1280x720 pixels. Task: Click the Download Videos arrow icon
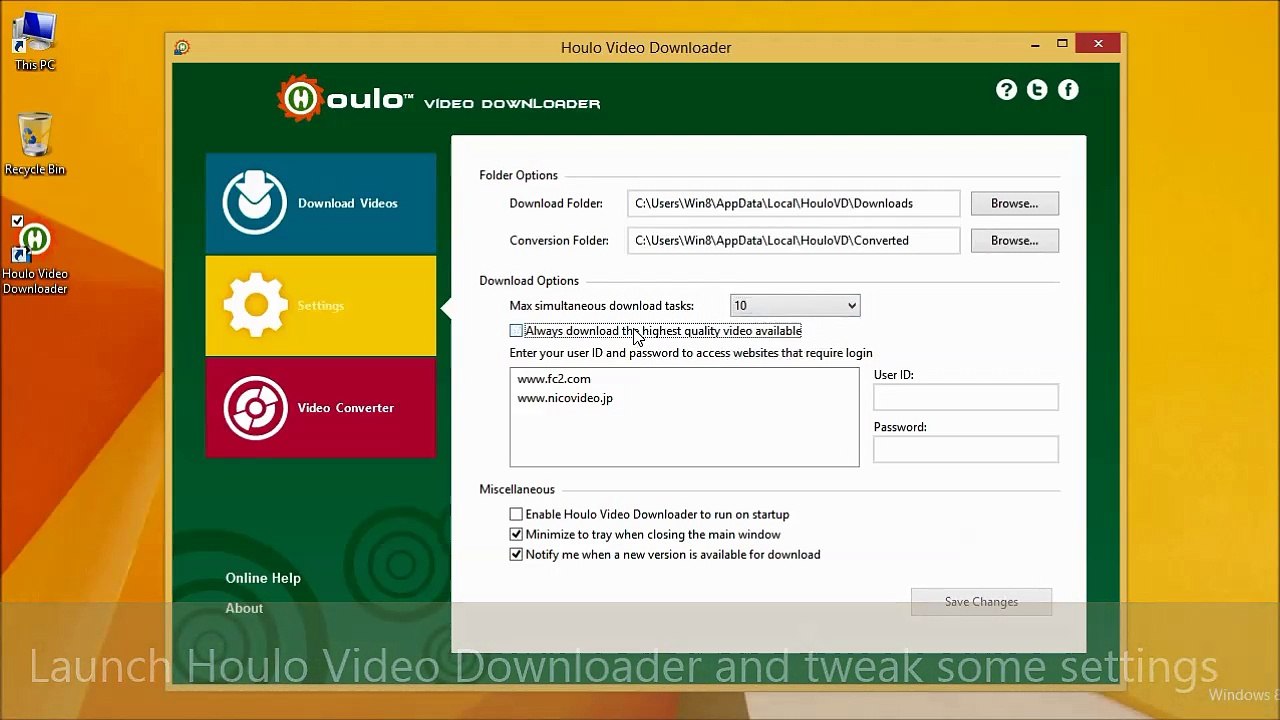coord(254,203)
